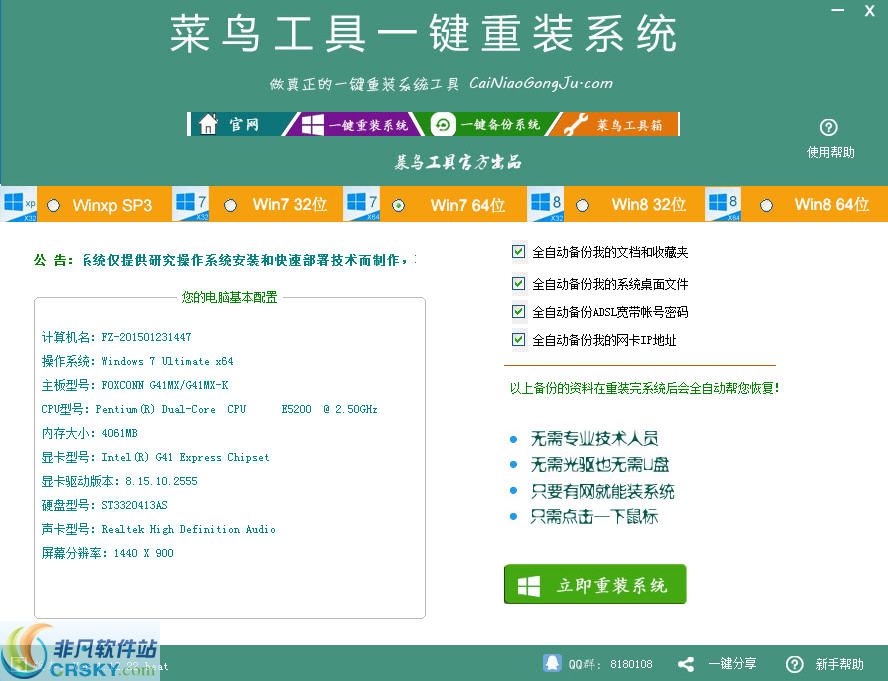The image size is (888, 681).
Task: Click the 一键重装系统 tab
Action: (x=358, y=124)
